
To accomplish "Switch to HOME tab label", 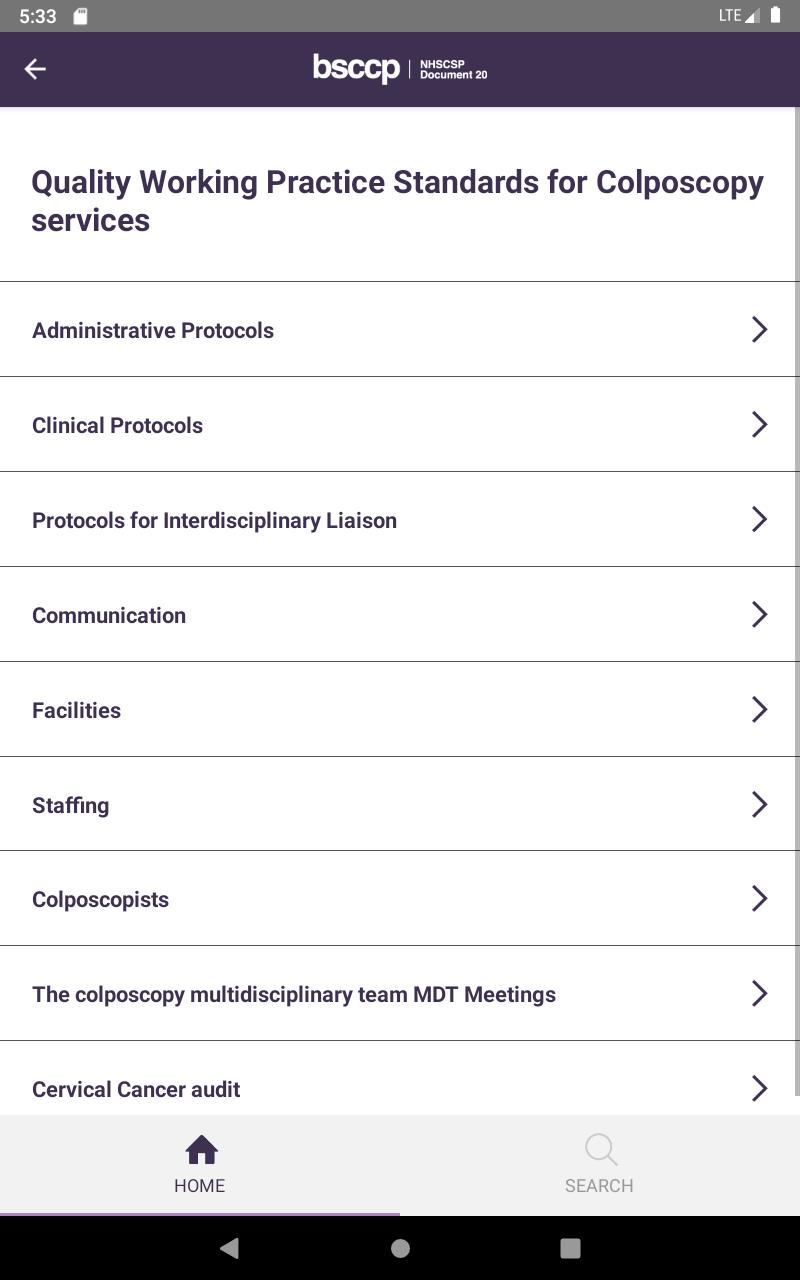I will pyautogui.click(x=199, y=1186).
